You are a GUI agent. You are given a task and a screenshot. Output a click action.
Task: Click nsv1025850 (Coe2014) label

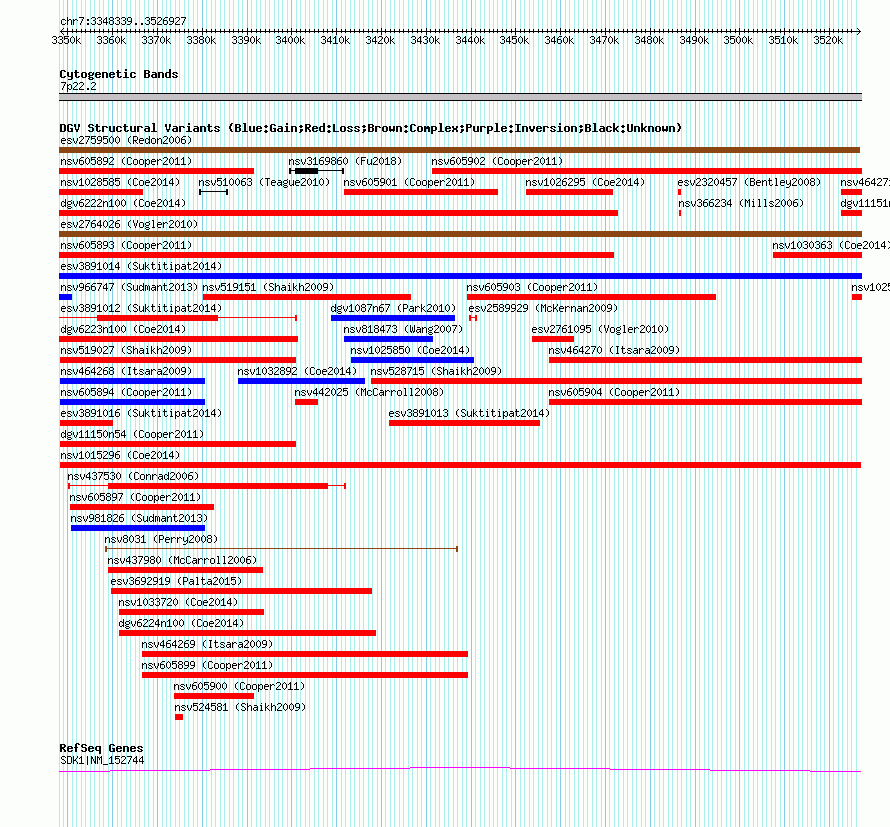[x=410, y=350]
